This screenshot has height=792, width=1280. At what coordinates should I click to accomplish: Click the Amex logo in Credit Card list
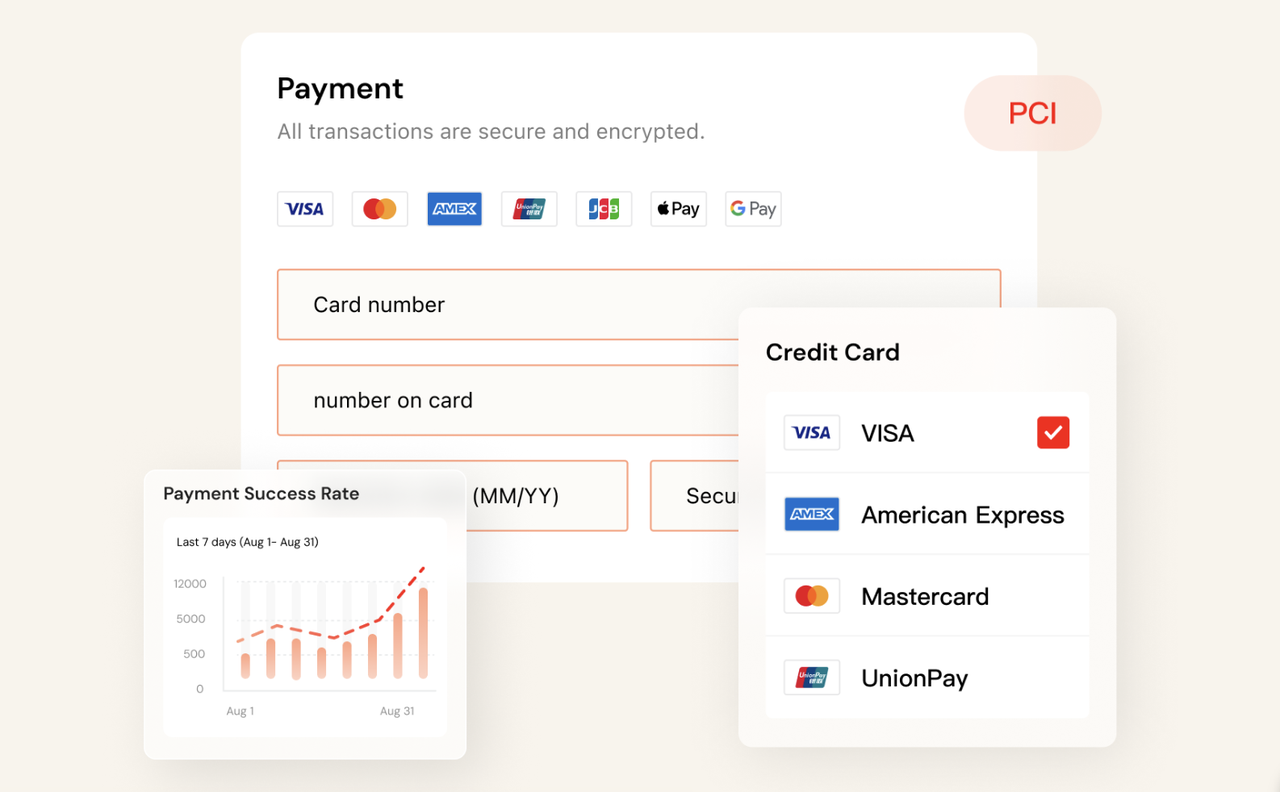811,515
